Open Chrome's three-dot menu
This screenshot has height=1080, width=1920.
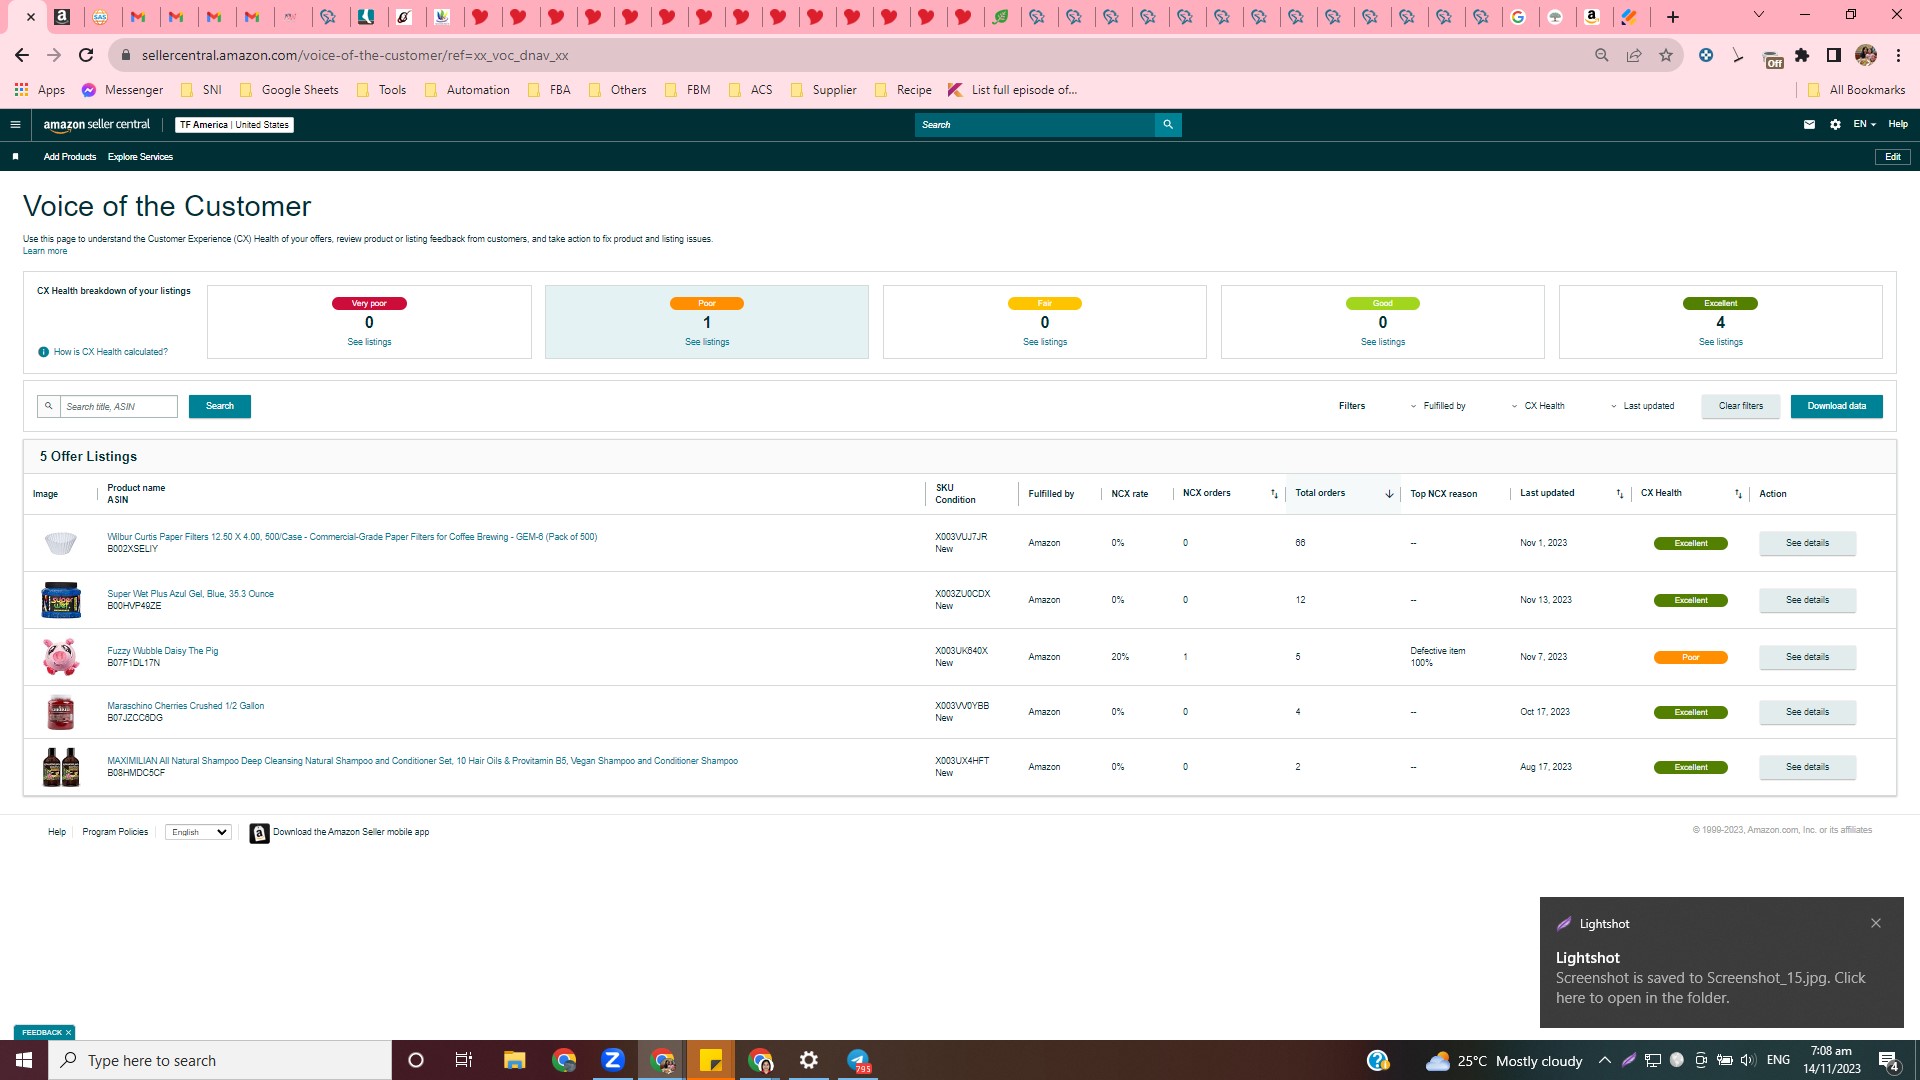pyautogui.click(x=1898, y=56)
